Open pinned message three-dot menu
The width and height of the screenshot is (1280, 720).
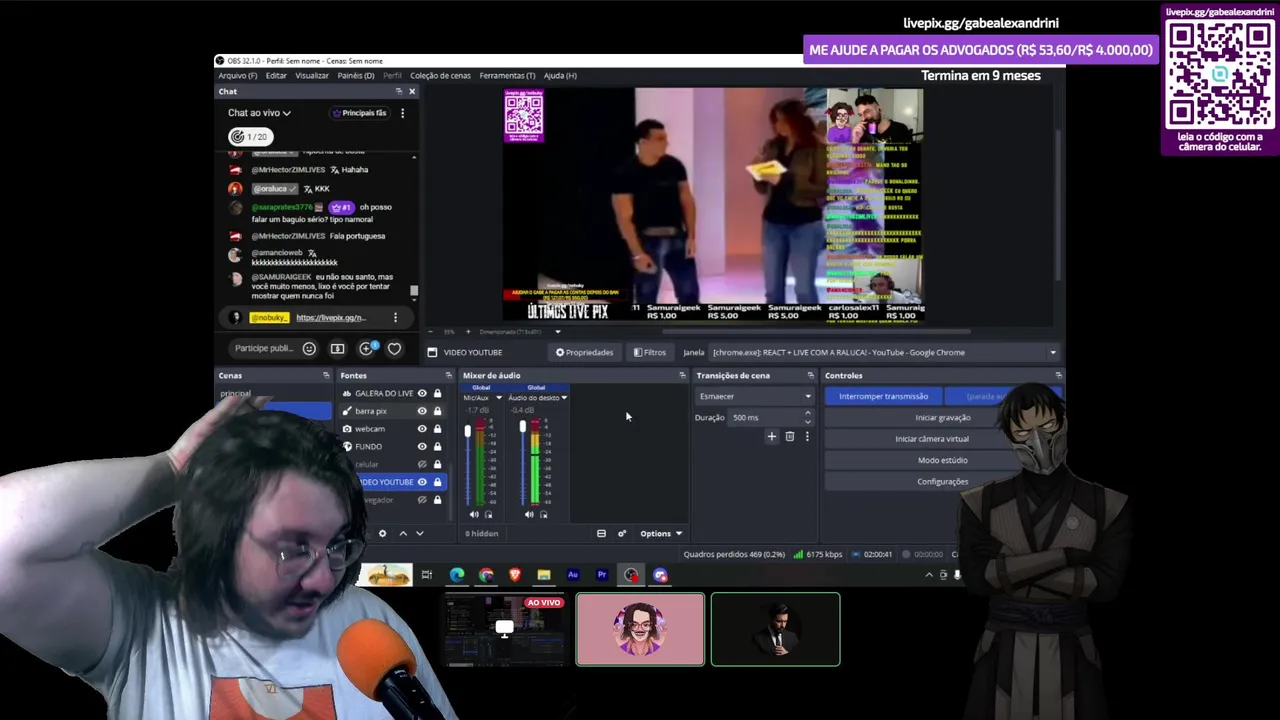coord(395,317)
